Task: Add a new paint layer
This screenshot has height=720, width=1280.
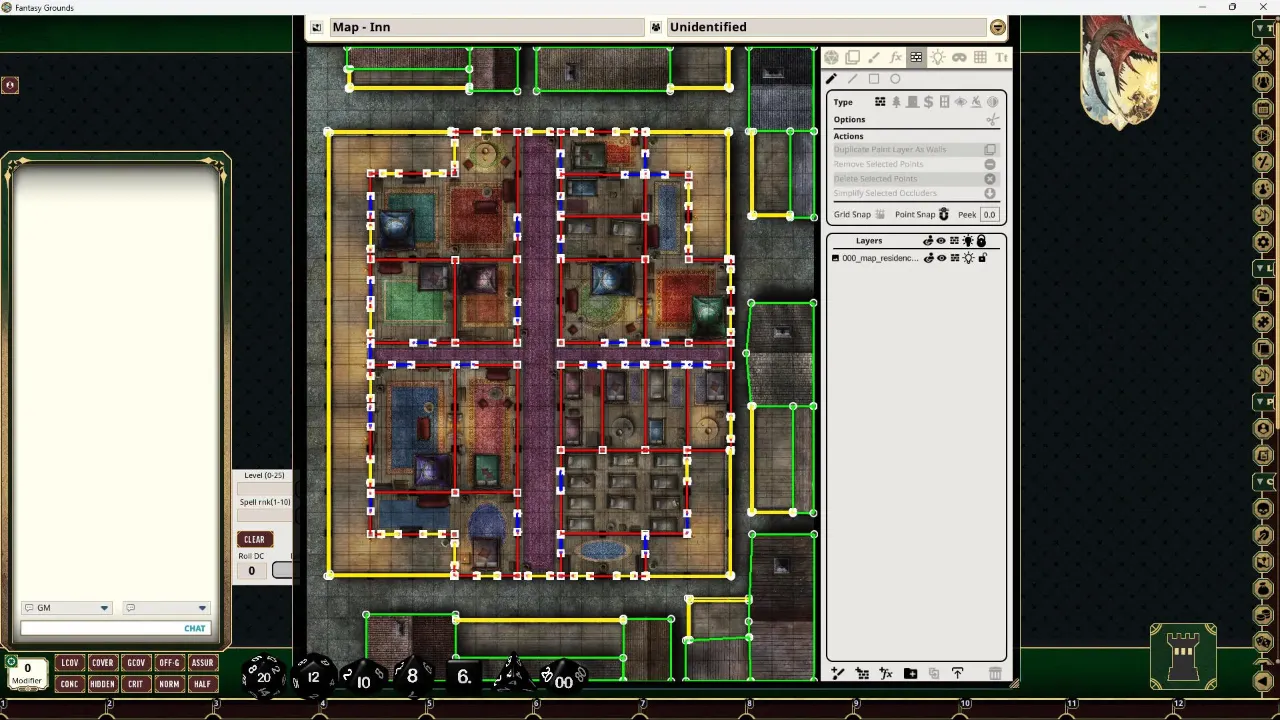Action: click(838, 674)
